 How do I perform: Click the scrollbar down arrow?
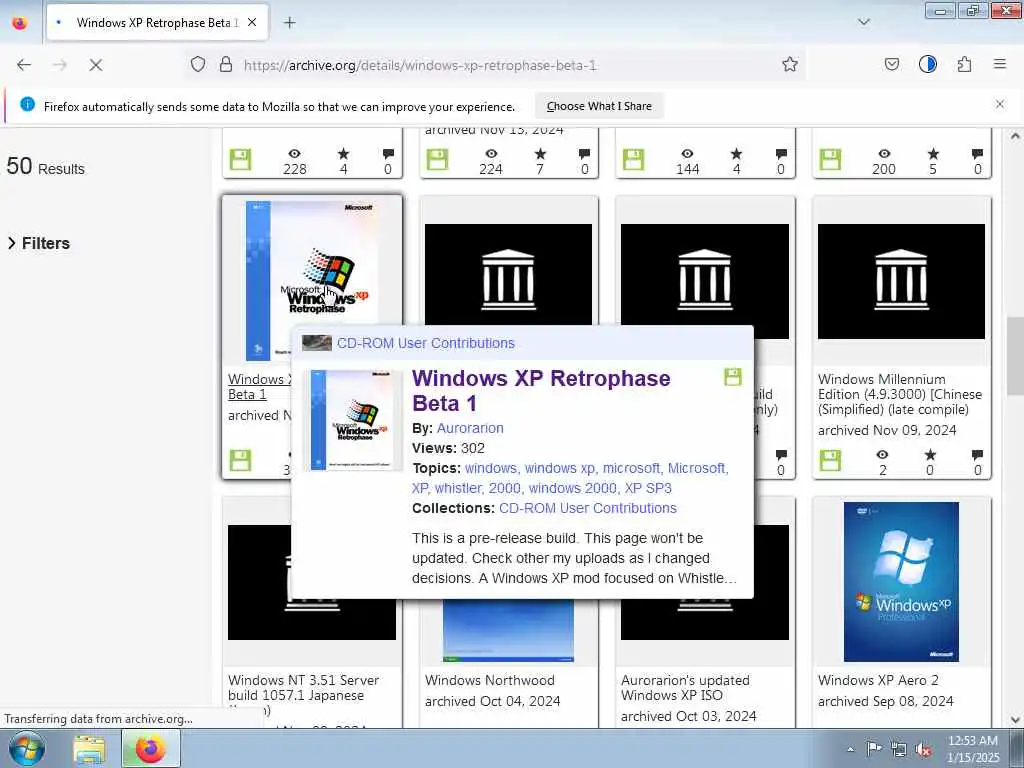click(1015, 720)
